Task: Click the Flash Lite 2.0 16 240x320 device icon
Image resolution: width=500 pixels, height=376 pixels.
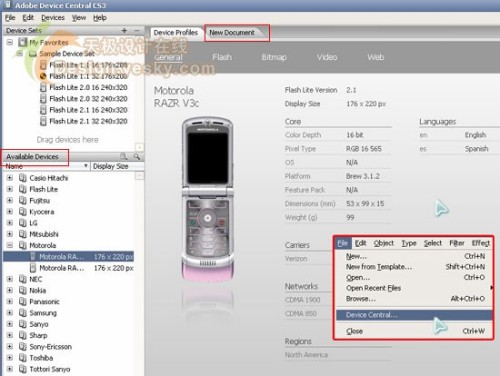Action: click(43, 87)
